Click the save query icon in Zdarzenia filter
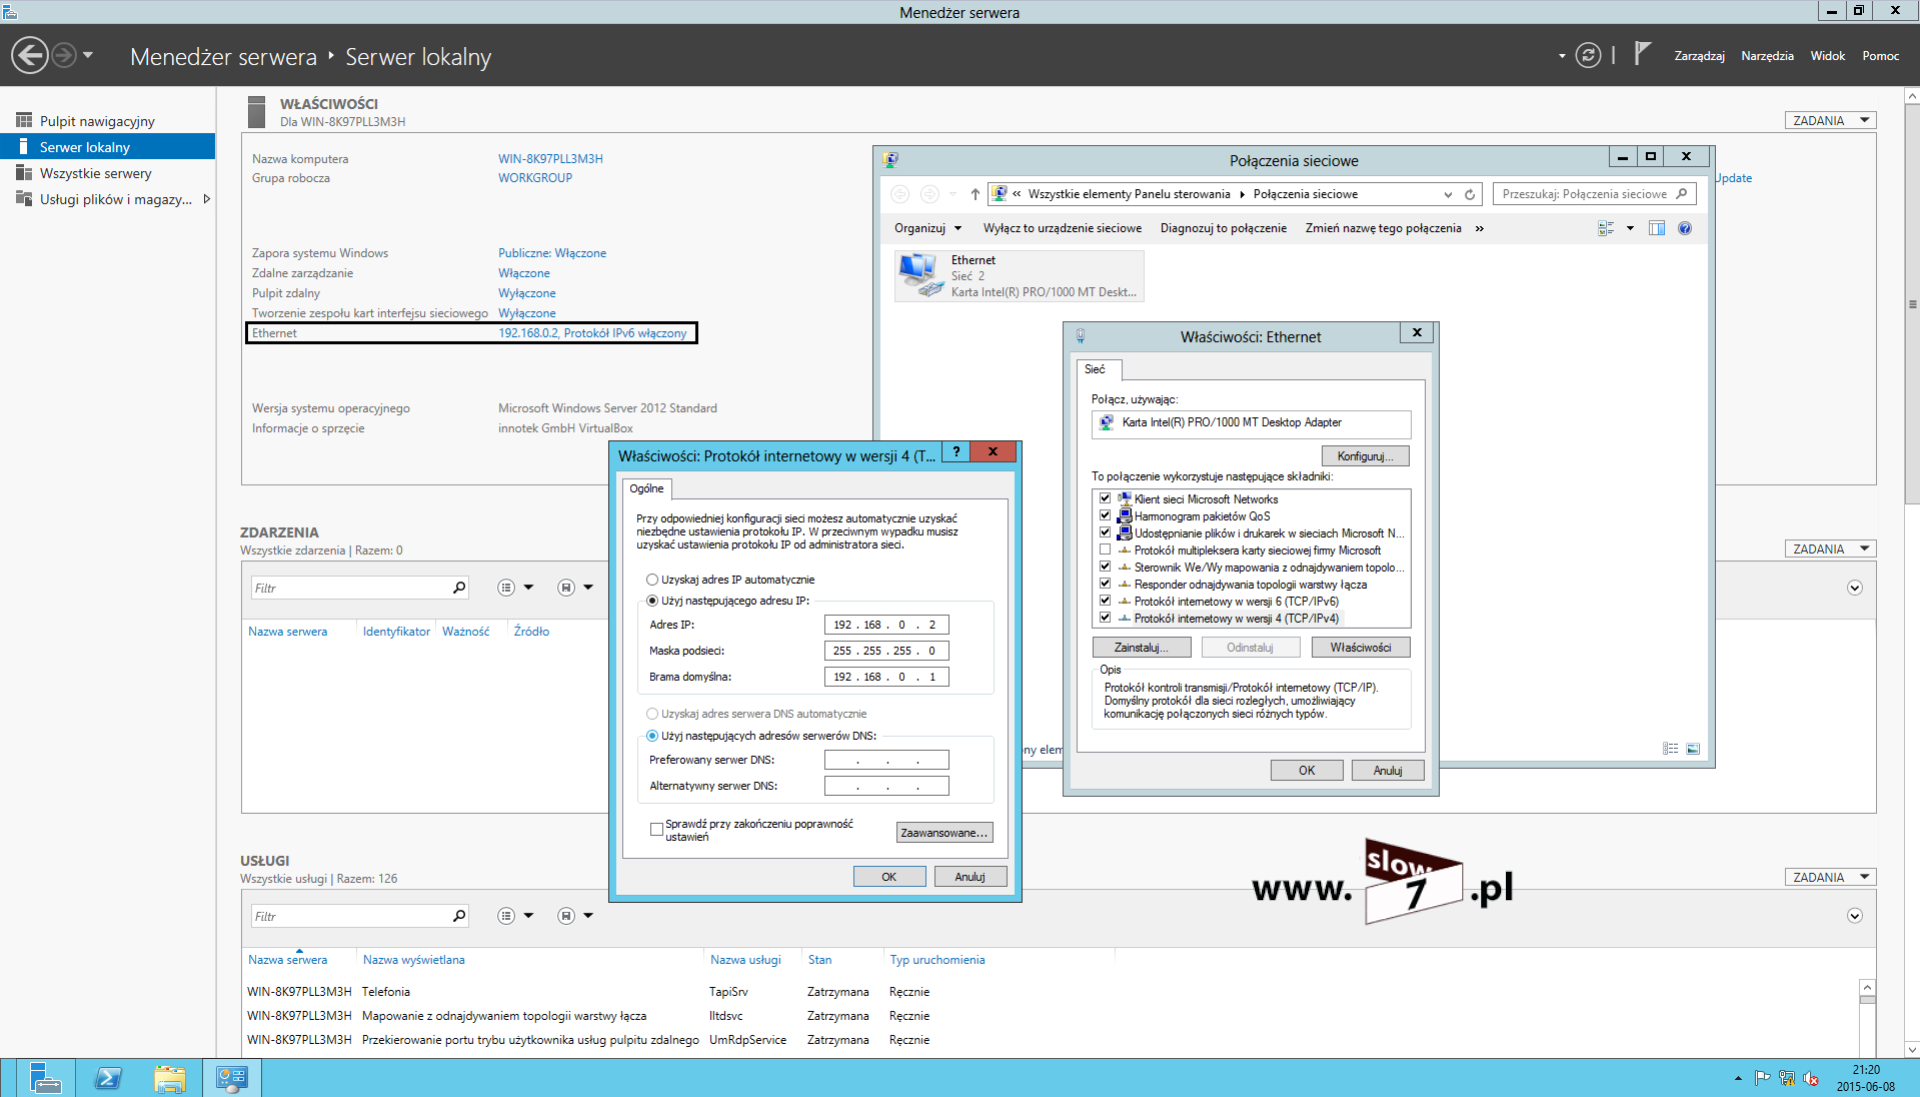Viewport: 1920px width, 1097px height. click(x=566, y=588)
